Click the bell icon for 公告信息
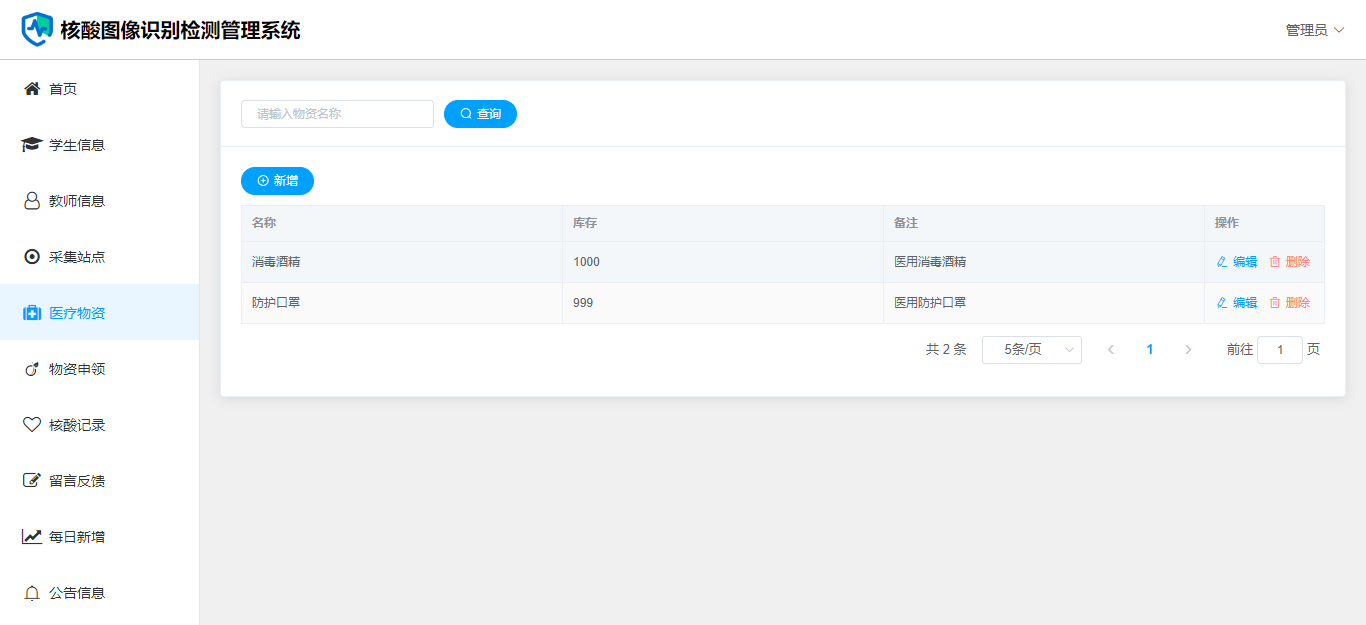Screen dimensions: 1366x625 coord(32,593)
